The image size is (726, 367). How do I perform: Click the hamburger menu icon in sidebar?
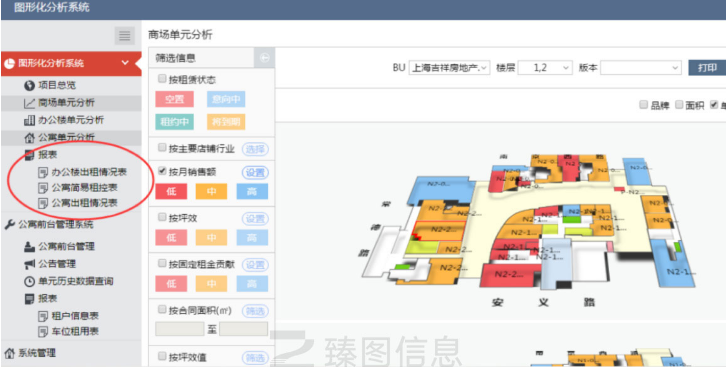[x=125, y=36]
